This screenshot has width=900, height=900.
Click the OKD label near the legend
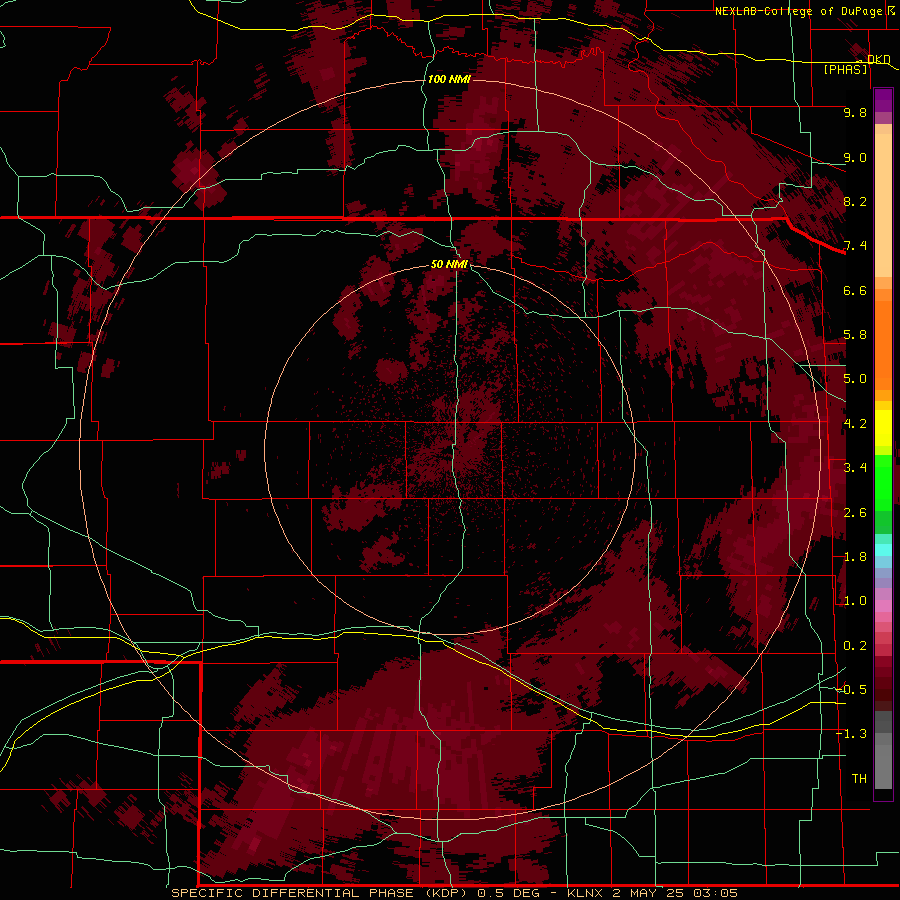[x=878, y=59]
